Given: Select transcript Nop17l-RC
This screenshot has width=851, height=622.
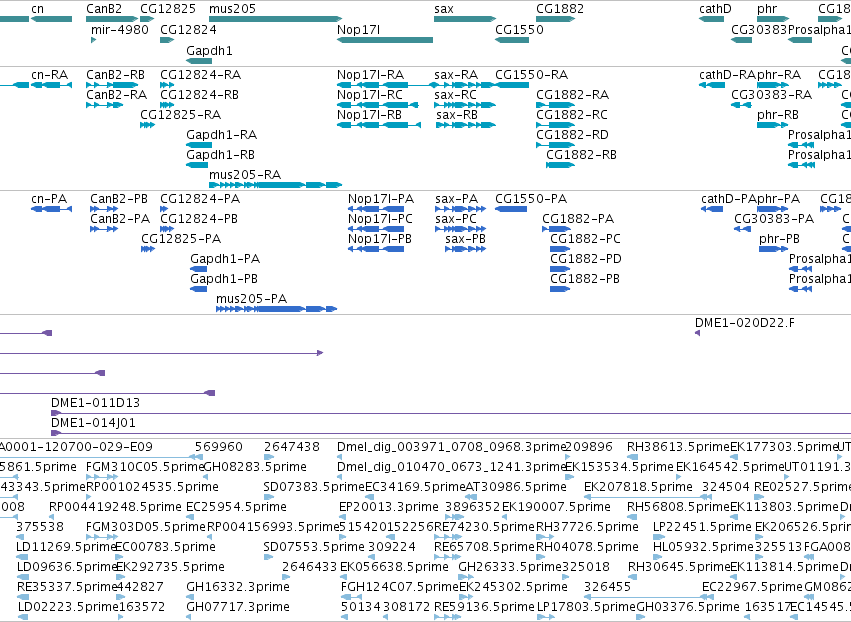Looking at the screenshot, I should click(370, 94).
